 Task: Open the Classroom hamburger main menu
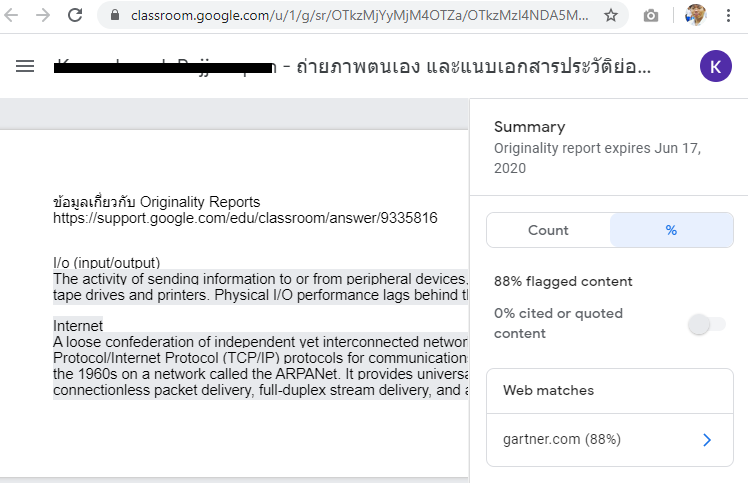25,66
